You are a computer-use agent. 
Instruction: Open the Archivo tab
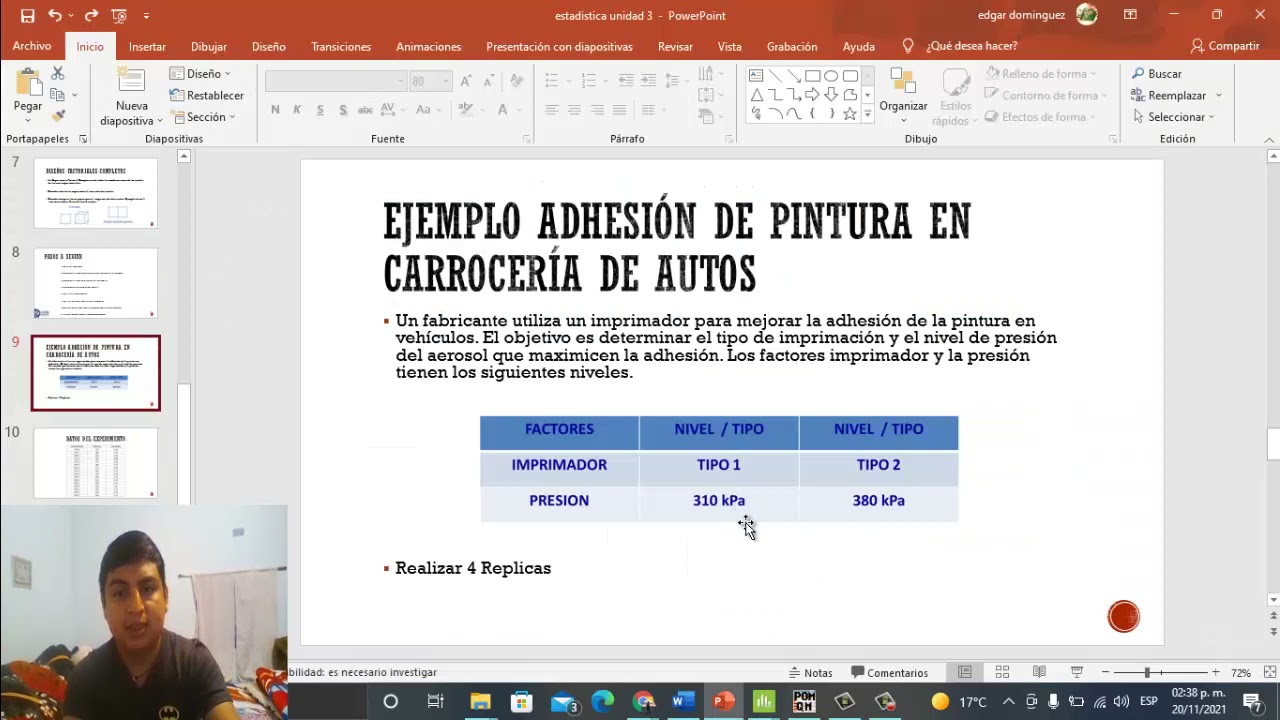tap(32, 46)
